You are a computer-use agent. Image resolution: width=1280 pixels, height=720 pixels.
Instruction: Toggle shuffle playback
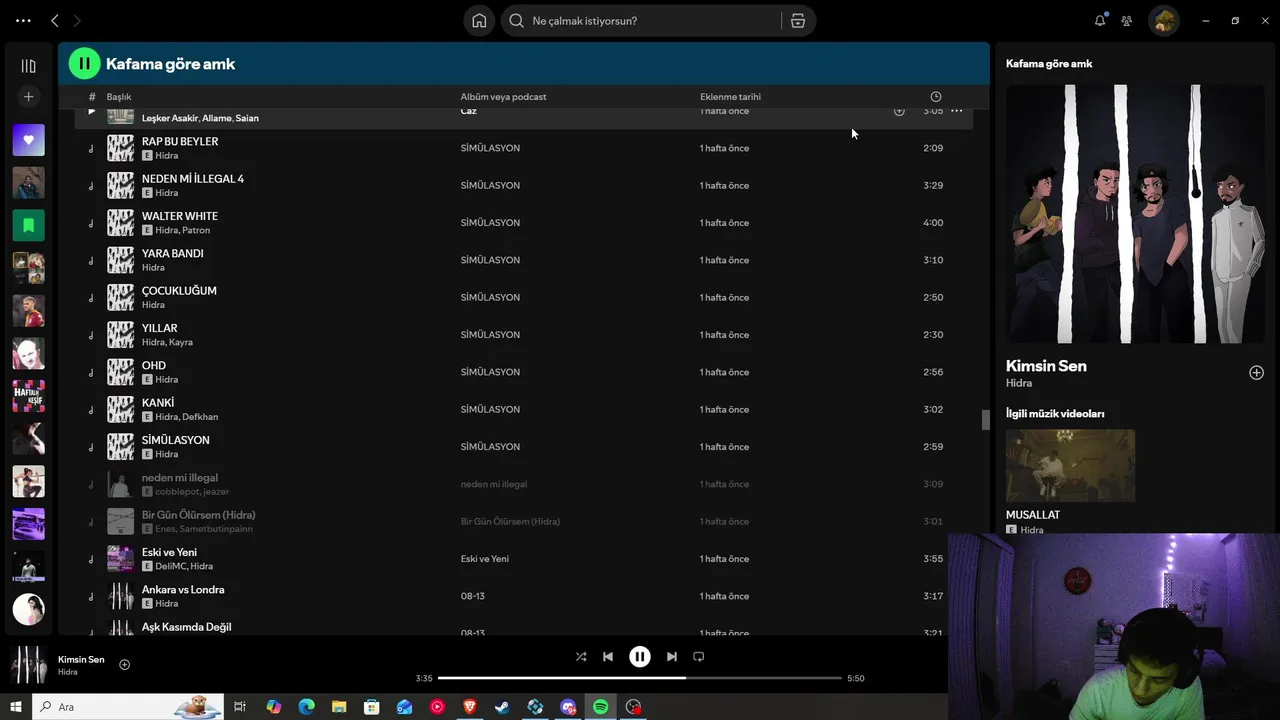(x=581, y=657)
